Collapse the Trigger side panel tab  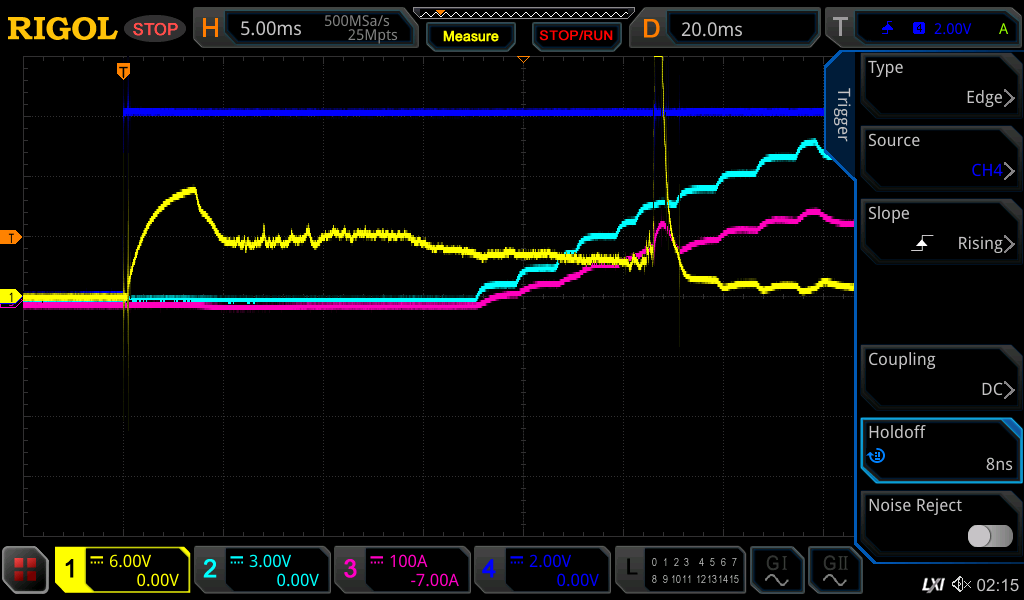(x=841, y=115)
